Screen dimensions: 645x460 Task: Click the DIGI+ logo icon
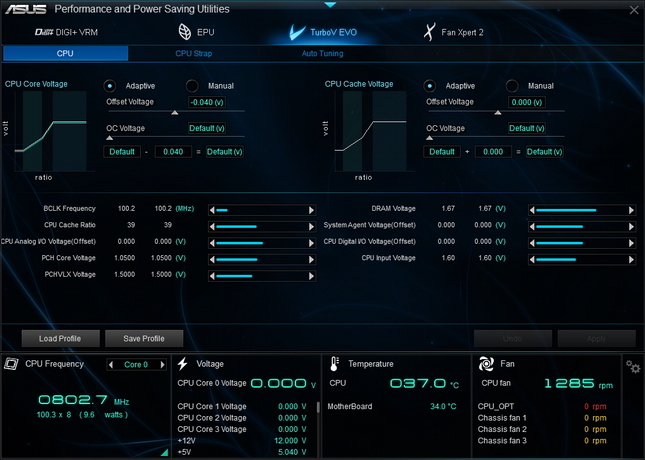click(x=44, y=32)
